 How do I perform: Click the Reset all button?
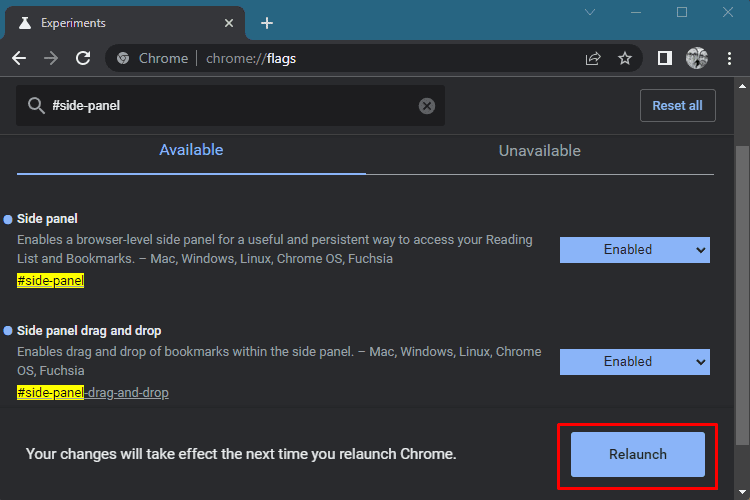click(x=678, y=106)
